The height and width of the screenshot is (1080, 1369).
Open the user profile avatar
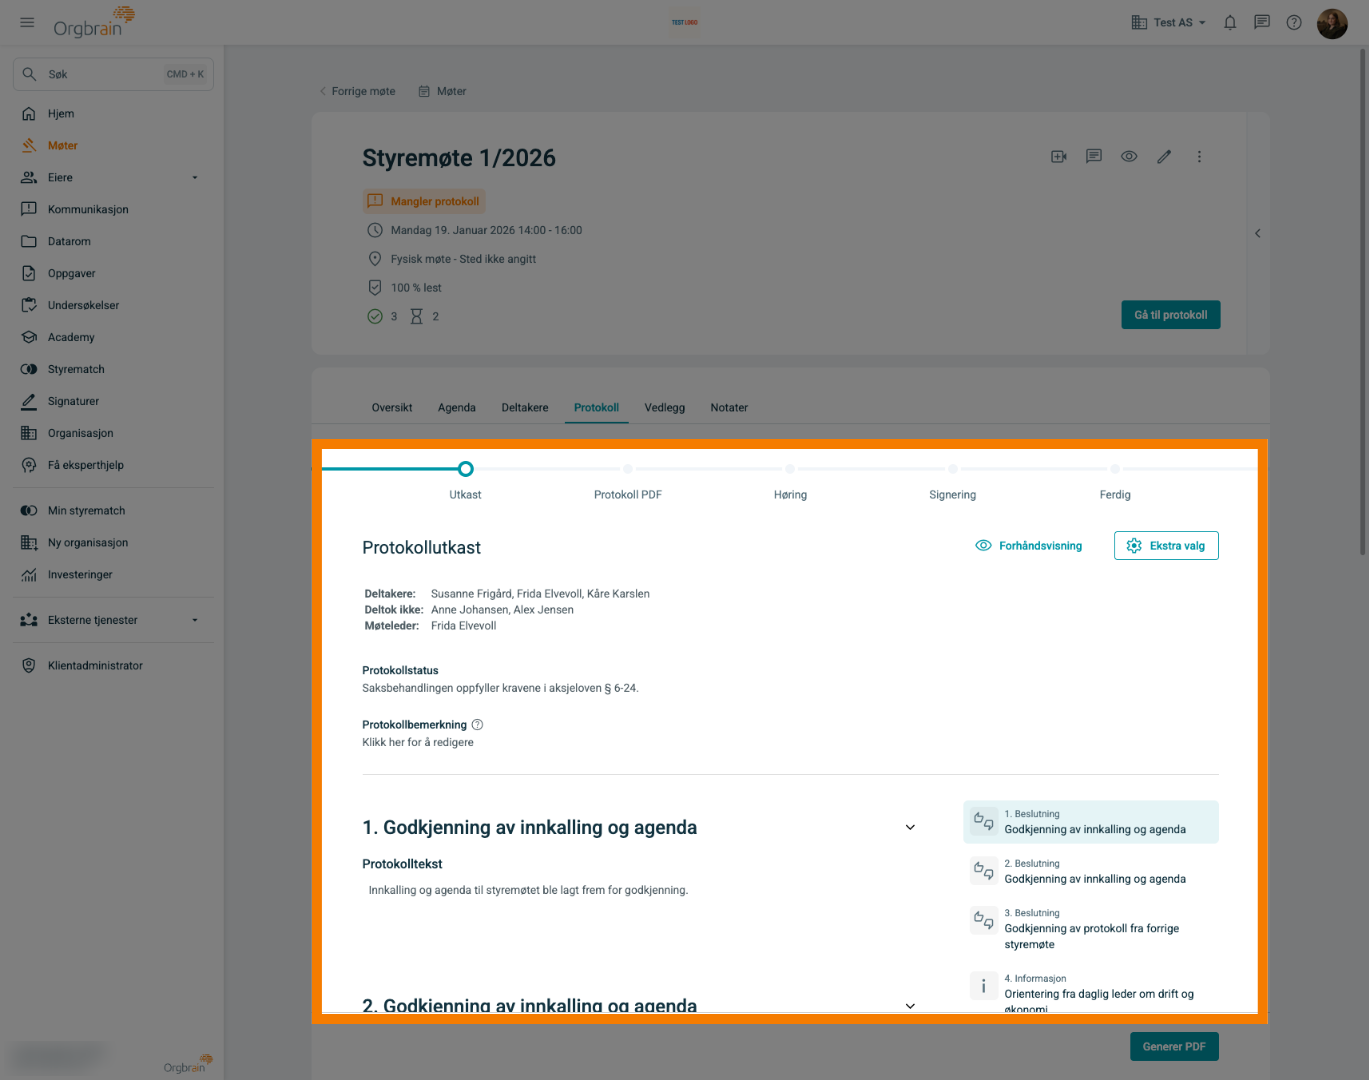coord(1332,23)
